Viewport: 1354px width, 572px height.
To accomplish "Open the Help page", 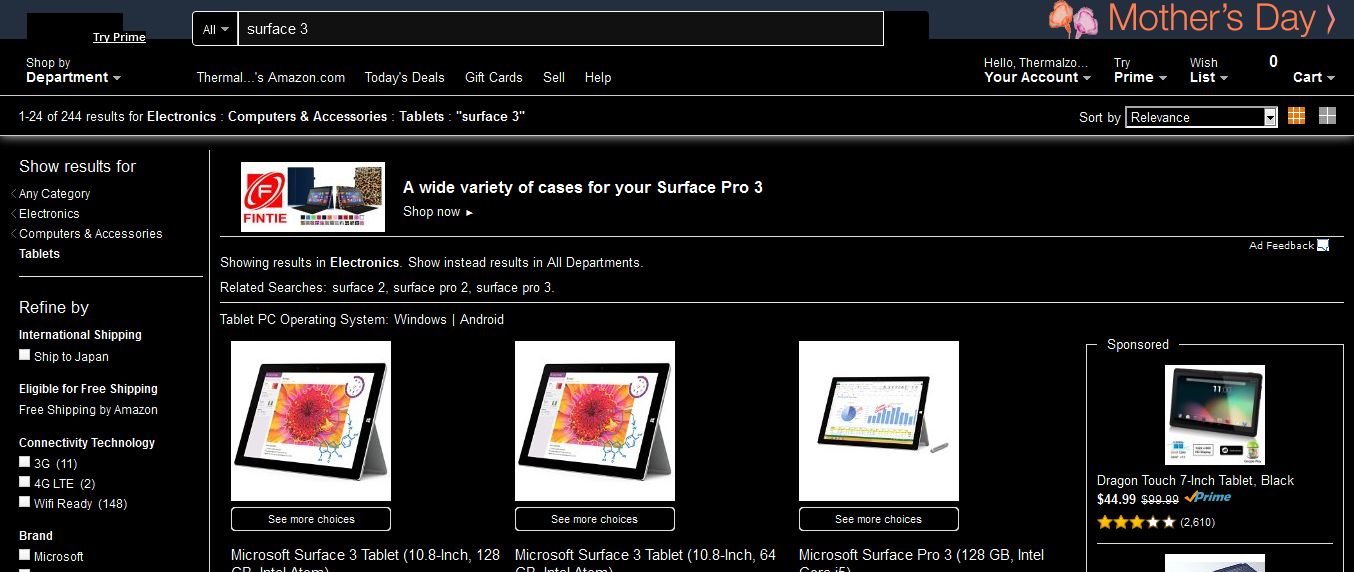I will (x=598, y=77).
